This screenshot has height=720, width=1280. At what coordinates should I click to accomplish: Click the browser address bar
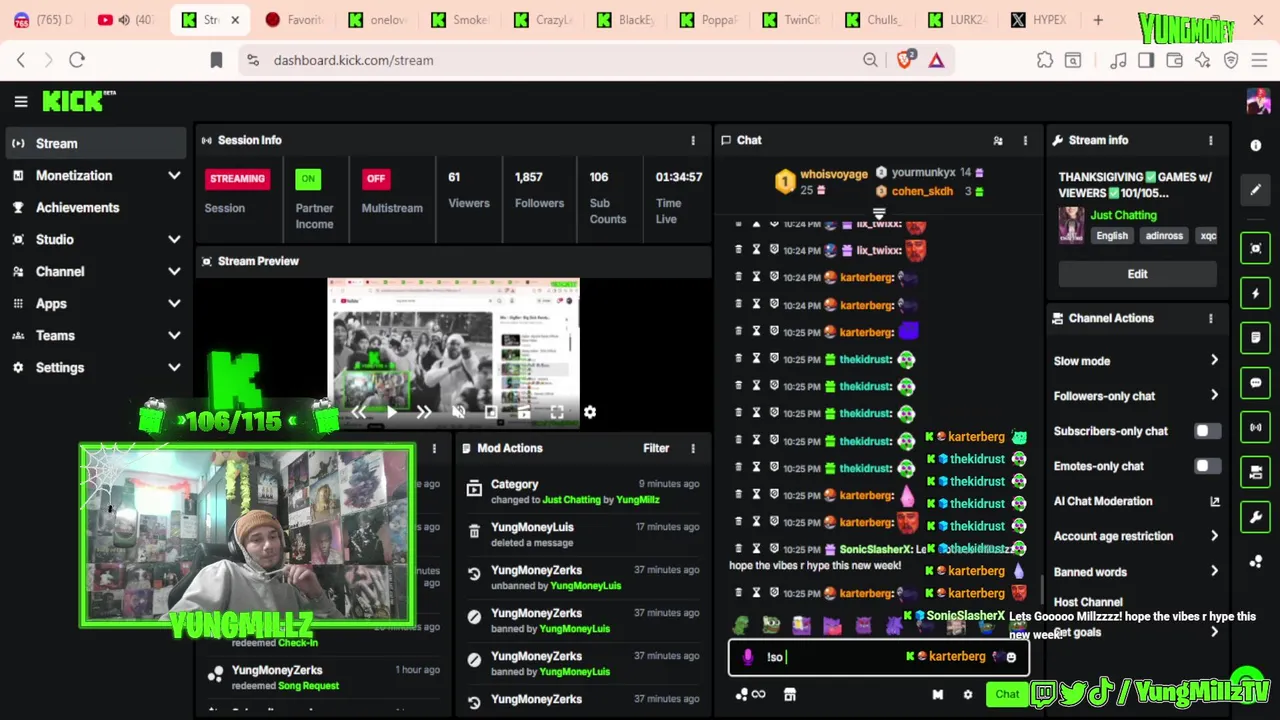(555, 60)
